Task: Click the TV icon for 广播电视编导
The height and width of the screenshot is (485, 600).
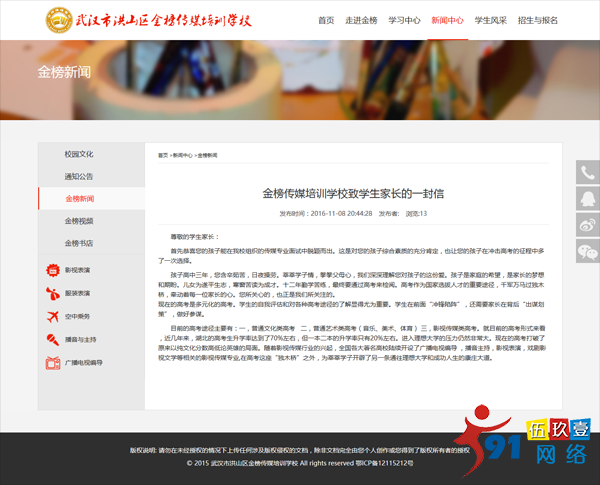Action: [52, 362]
